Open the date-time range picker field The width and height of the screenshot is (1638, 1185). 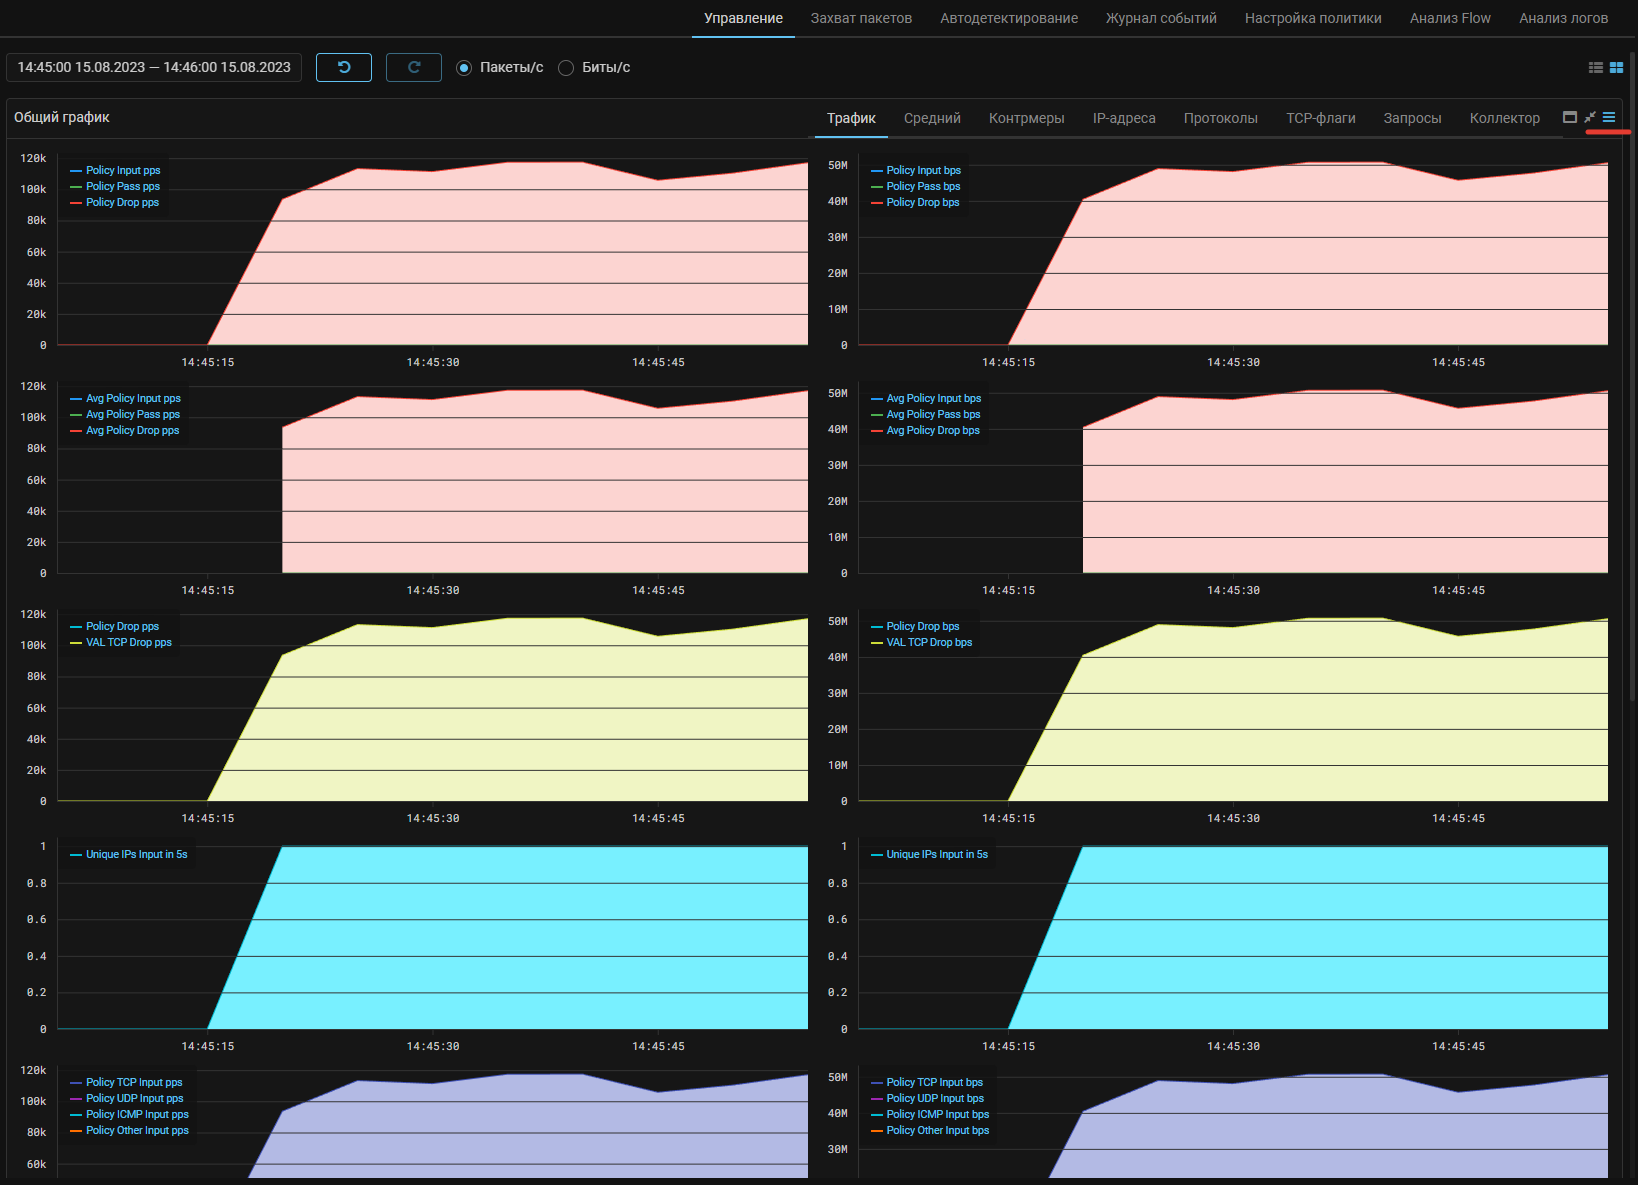154,67
